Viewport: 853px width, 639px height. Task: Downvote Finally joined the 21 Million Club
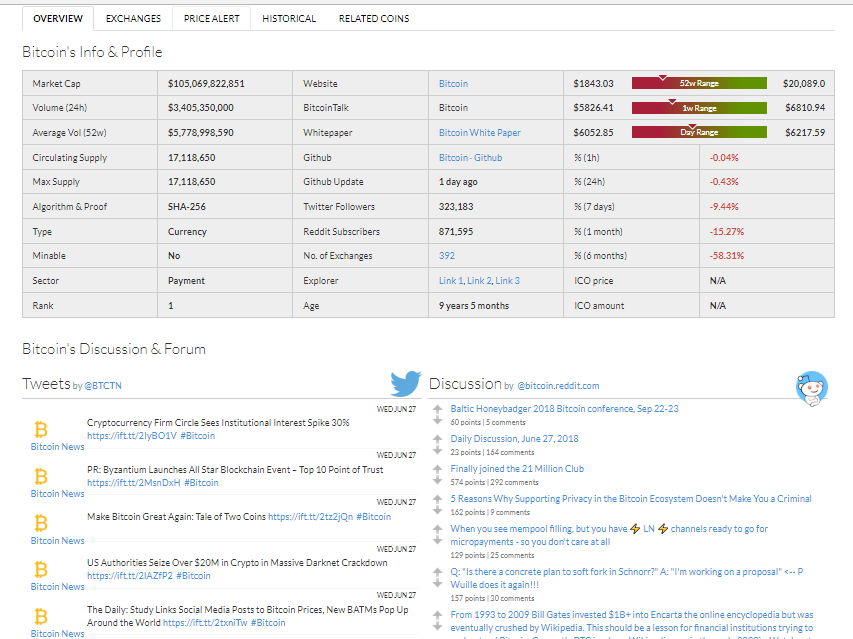(437, 480)
